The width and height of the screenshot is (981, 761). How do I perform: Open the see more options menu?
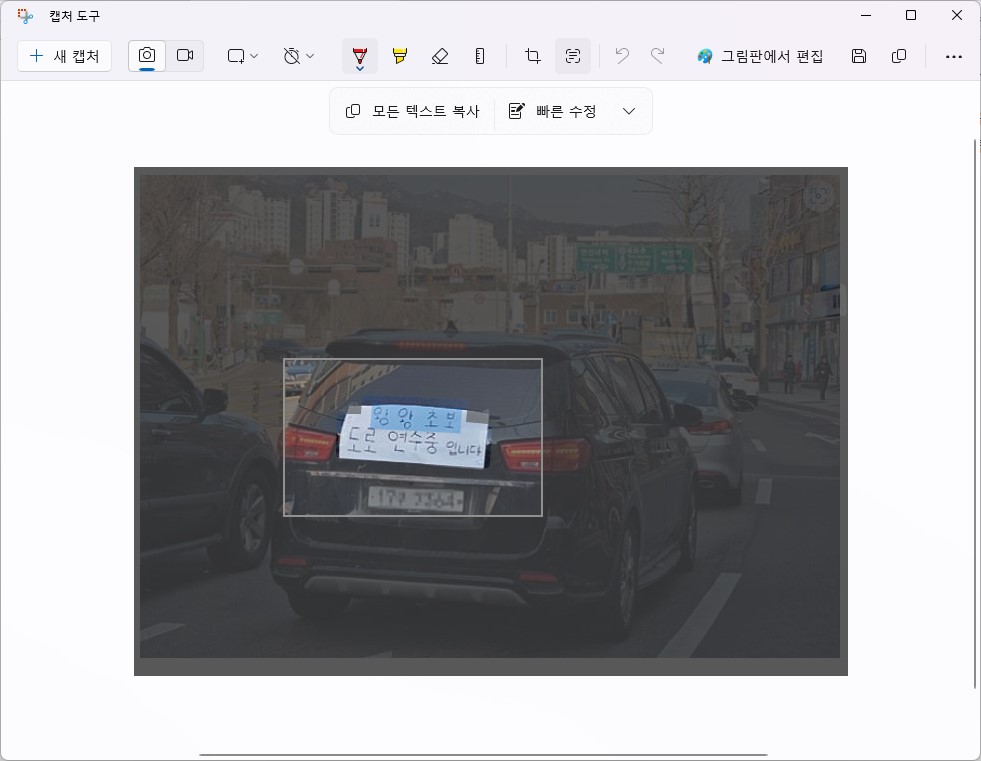pyautogui.click(x=953, y=56)
